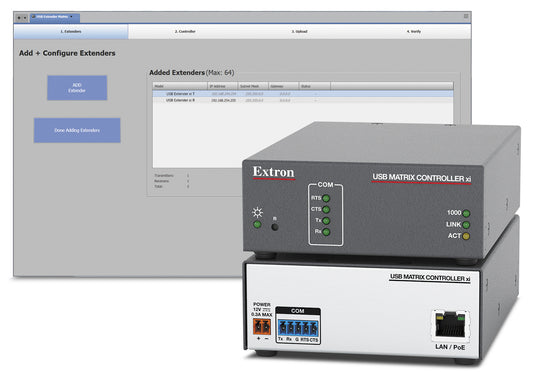Click the Status column header

tap(314, 86)
